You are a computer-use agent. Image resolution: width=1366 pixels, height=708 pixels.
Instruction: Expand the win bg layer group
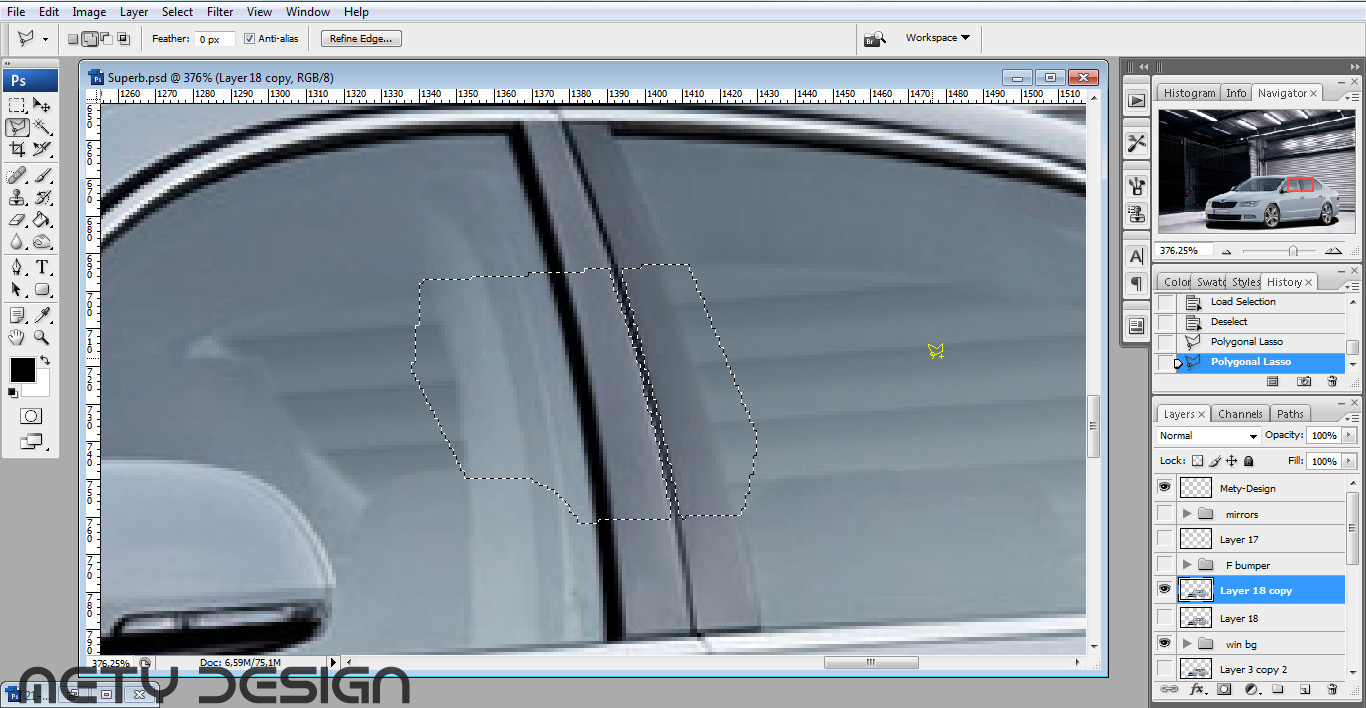pos(1187,643)
